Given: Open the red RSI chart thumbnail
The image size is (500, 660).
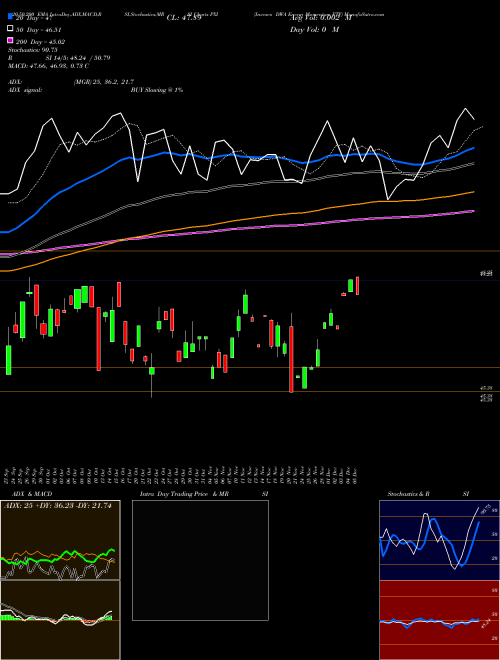Looking at the screenshot, I should click(x=439, y=620).
